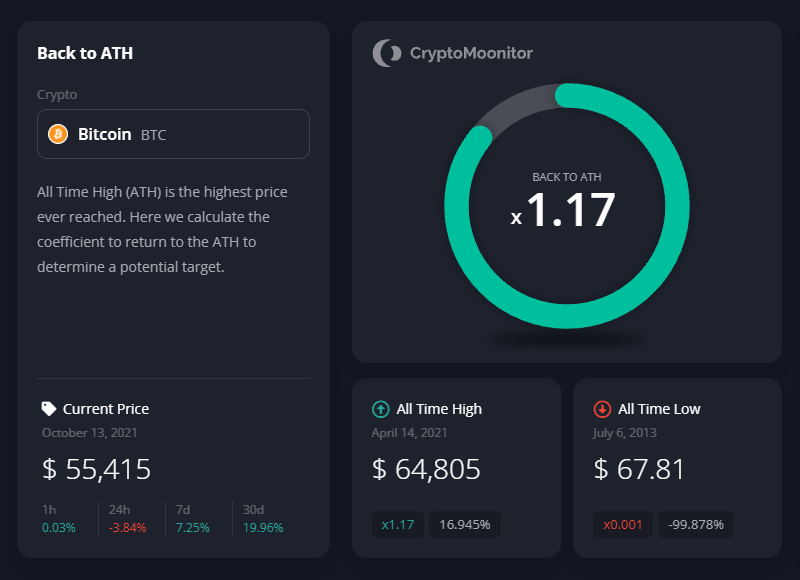Click the Current Price tag icon

coord(49,408)
